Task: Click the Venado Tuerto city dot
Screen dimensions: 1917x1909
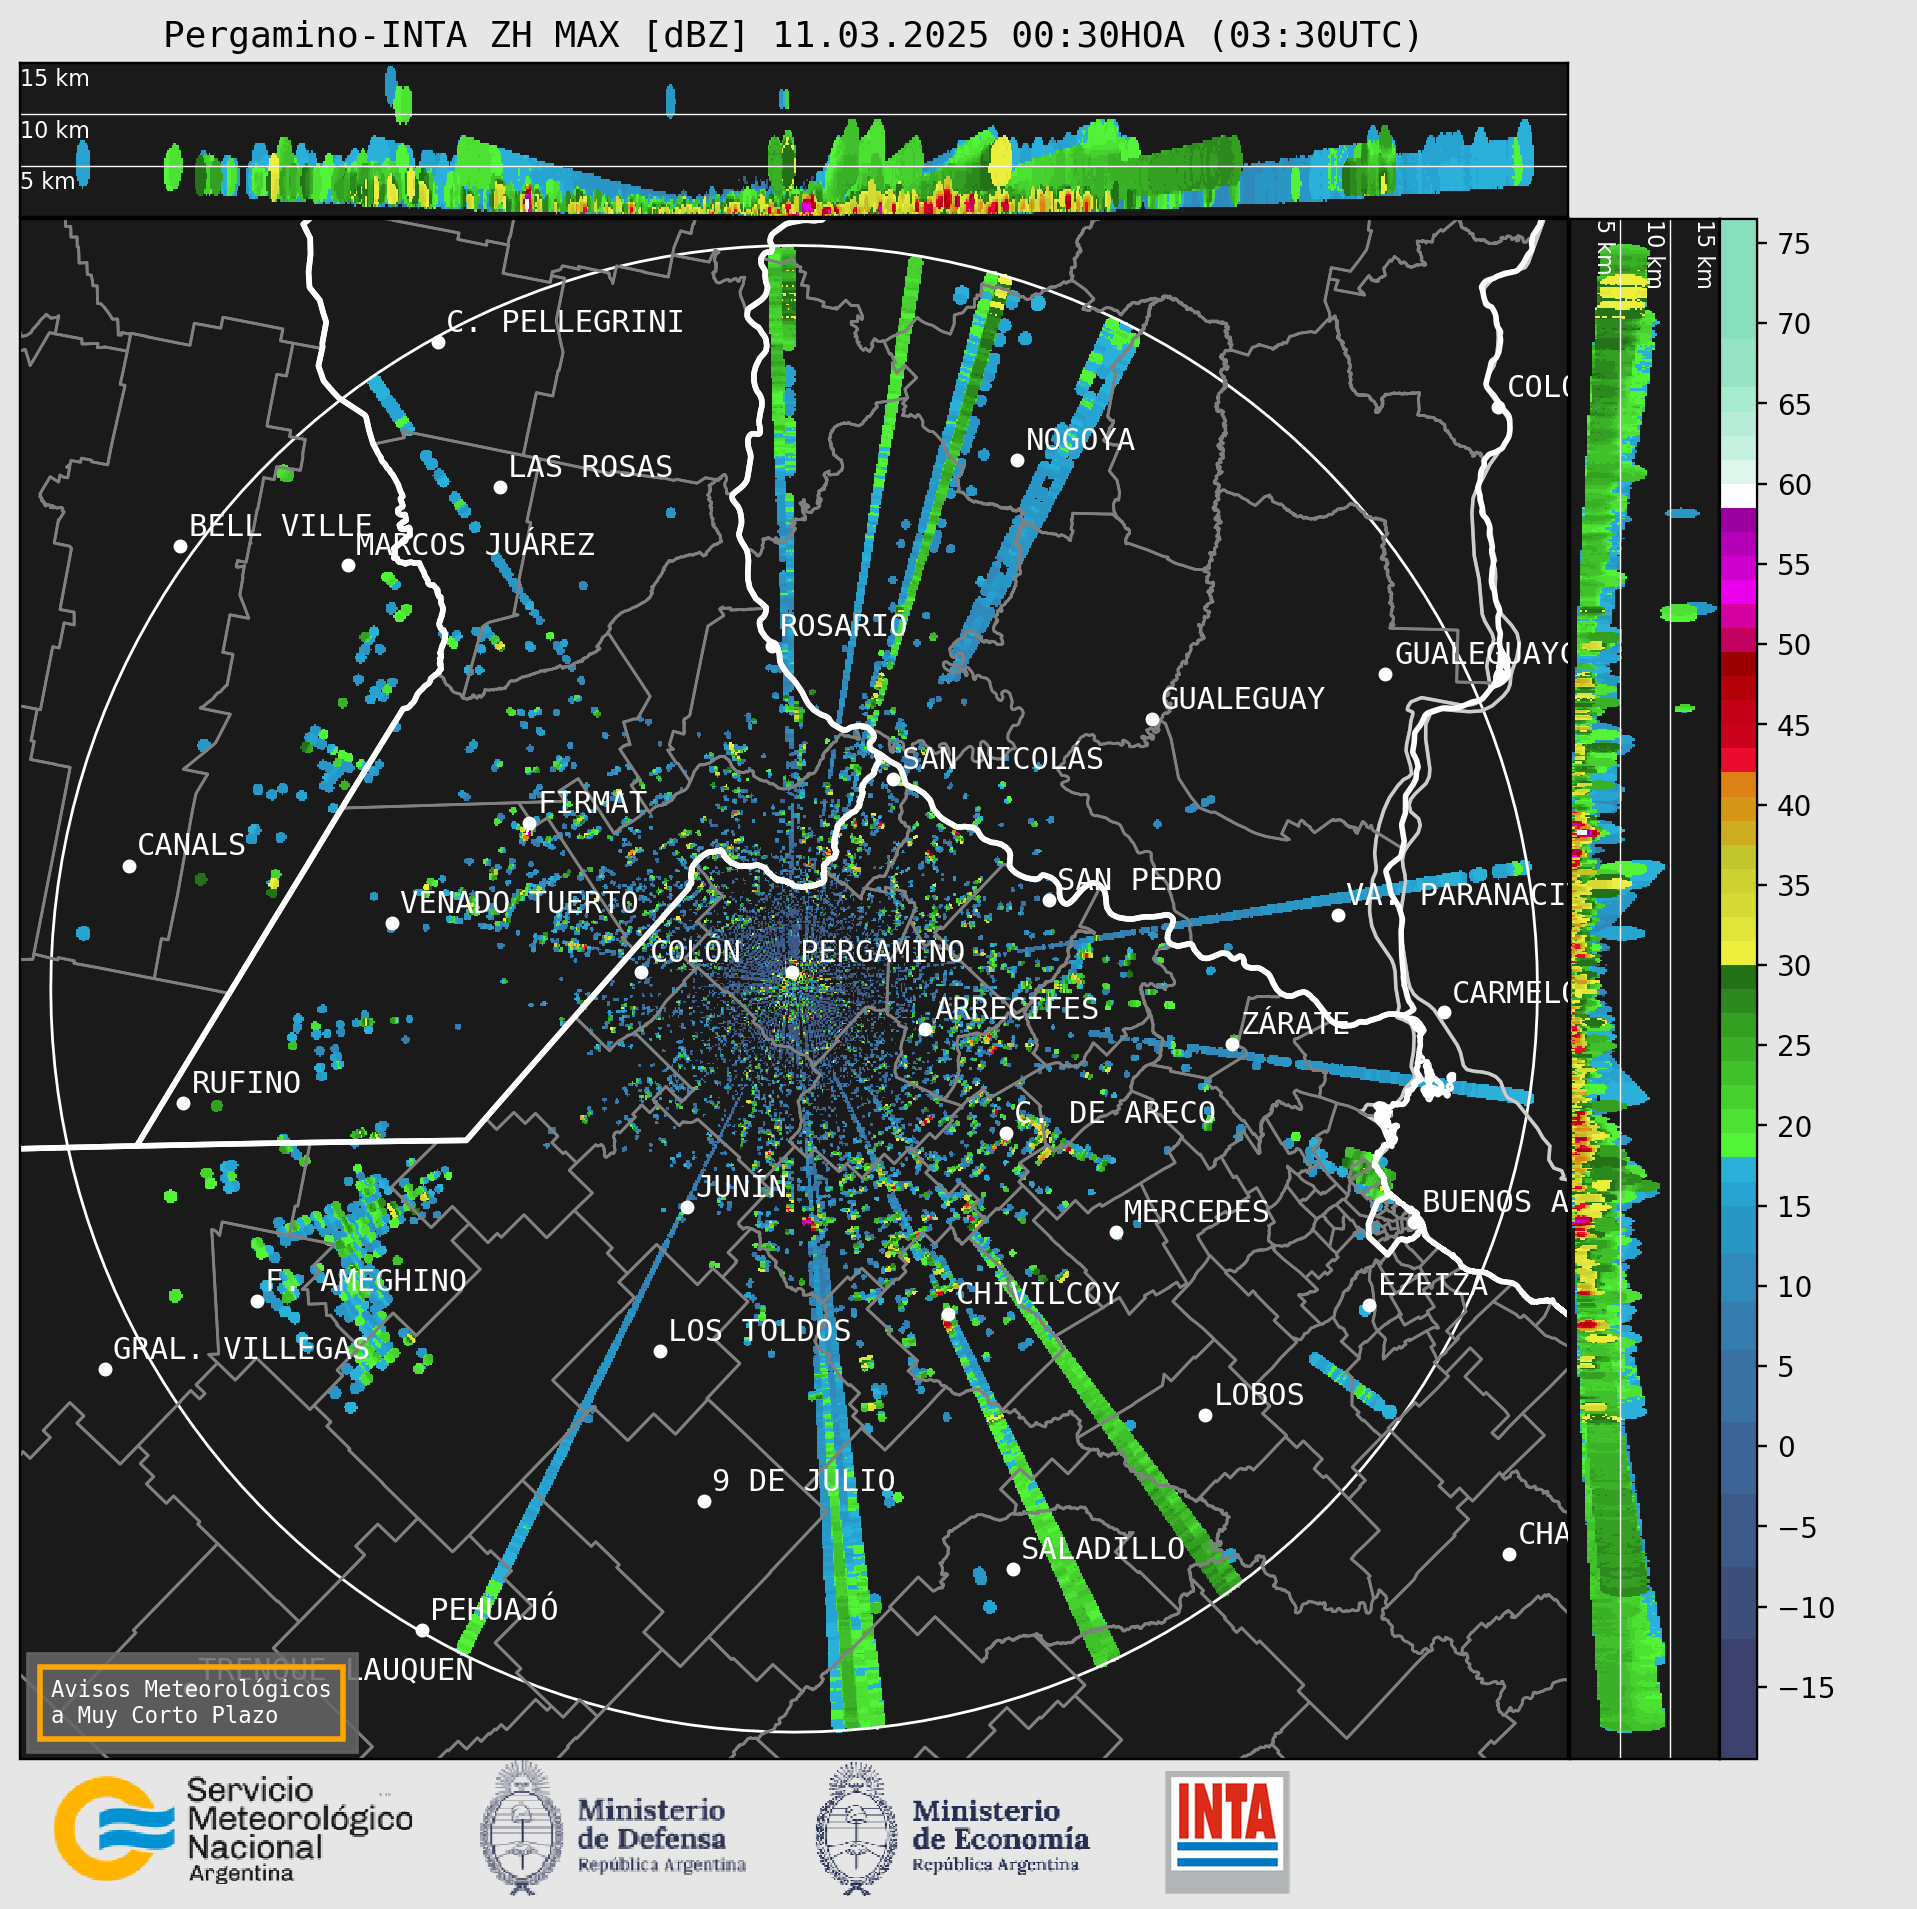Action: coord(392,924)
